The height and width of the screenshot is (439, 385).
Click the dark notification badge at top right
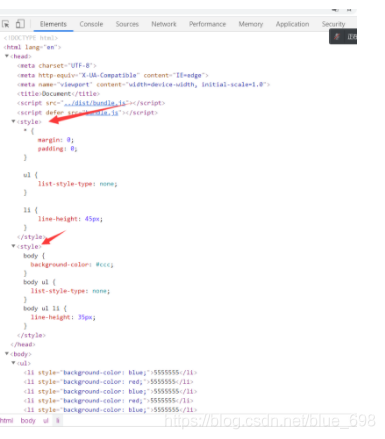(343, 37)
